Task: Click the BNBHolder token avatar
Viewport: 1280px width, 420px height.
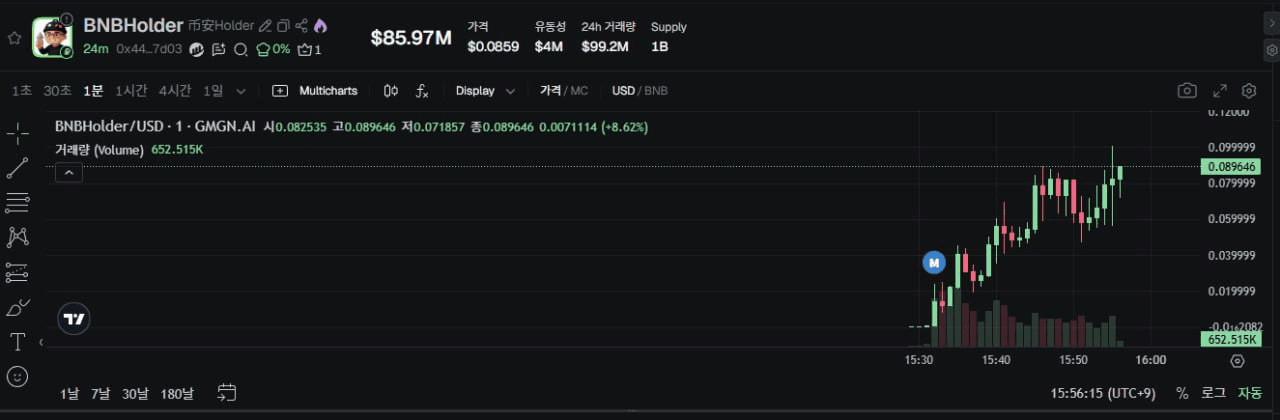Action: [x=52, y=37]
